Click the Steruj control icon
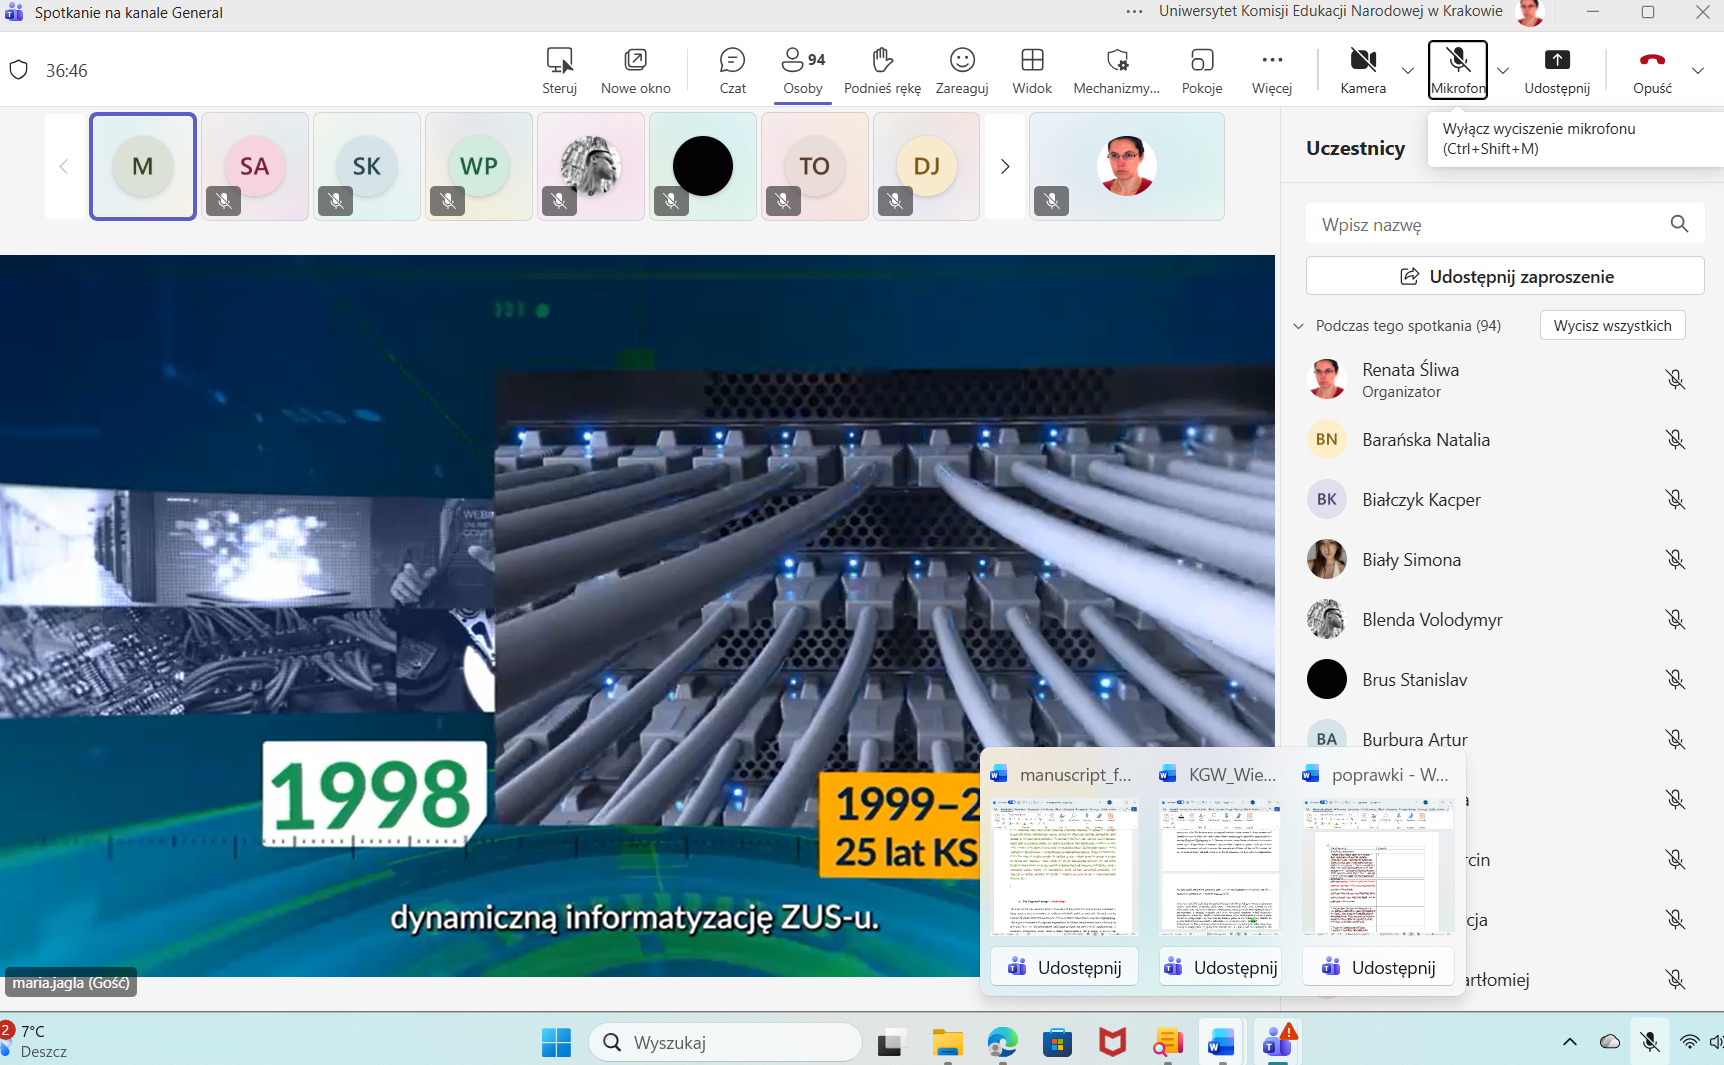 coord(559,70)
